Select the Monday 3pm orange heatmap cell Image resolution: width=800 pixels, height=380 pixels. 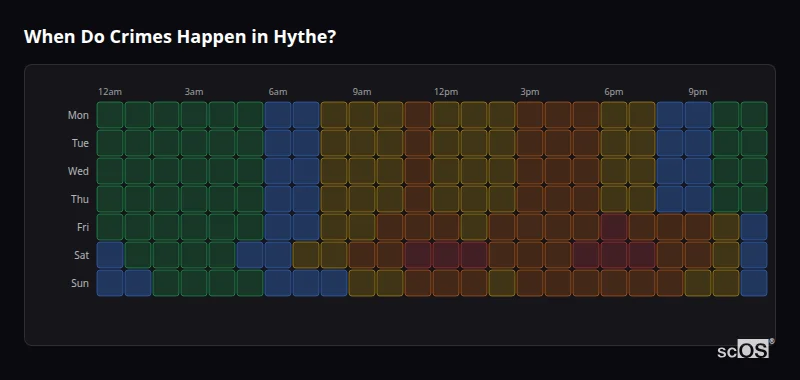[x=530, y=115]
